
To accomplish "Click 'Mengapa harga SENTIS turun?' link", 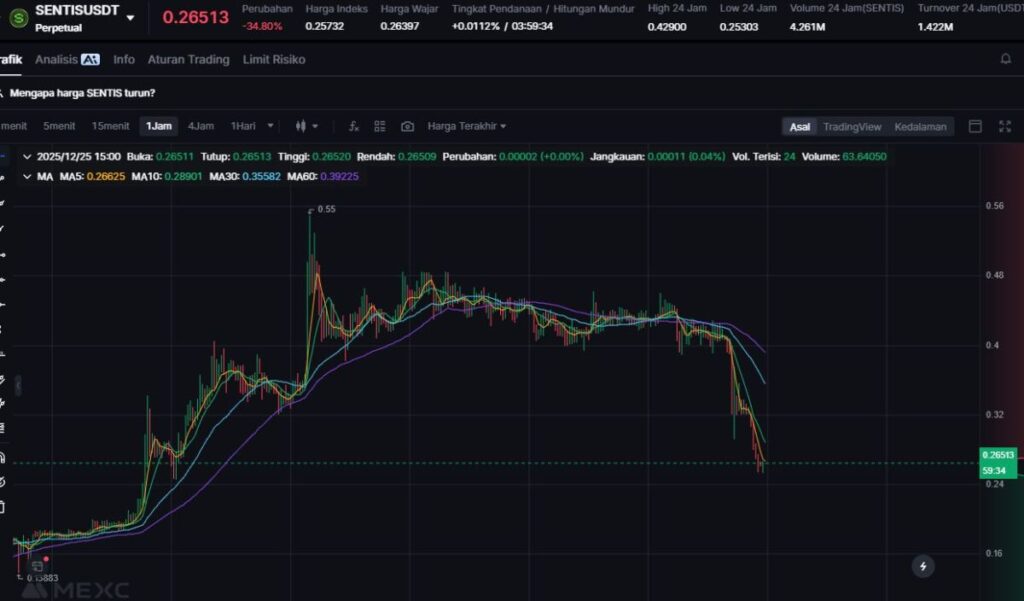I will [82, 93].
